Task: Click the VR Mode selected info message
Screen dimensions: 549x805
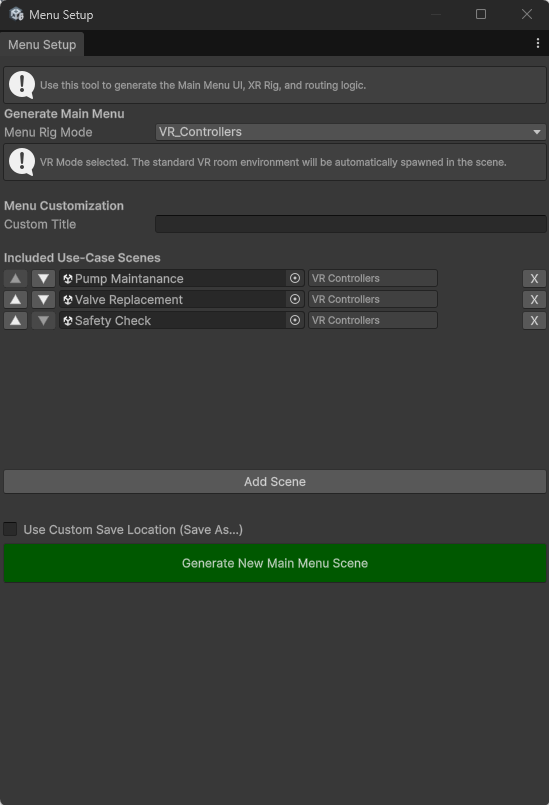Action: (273, 162)
